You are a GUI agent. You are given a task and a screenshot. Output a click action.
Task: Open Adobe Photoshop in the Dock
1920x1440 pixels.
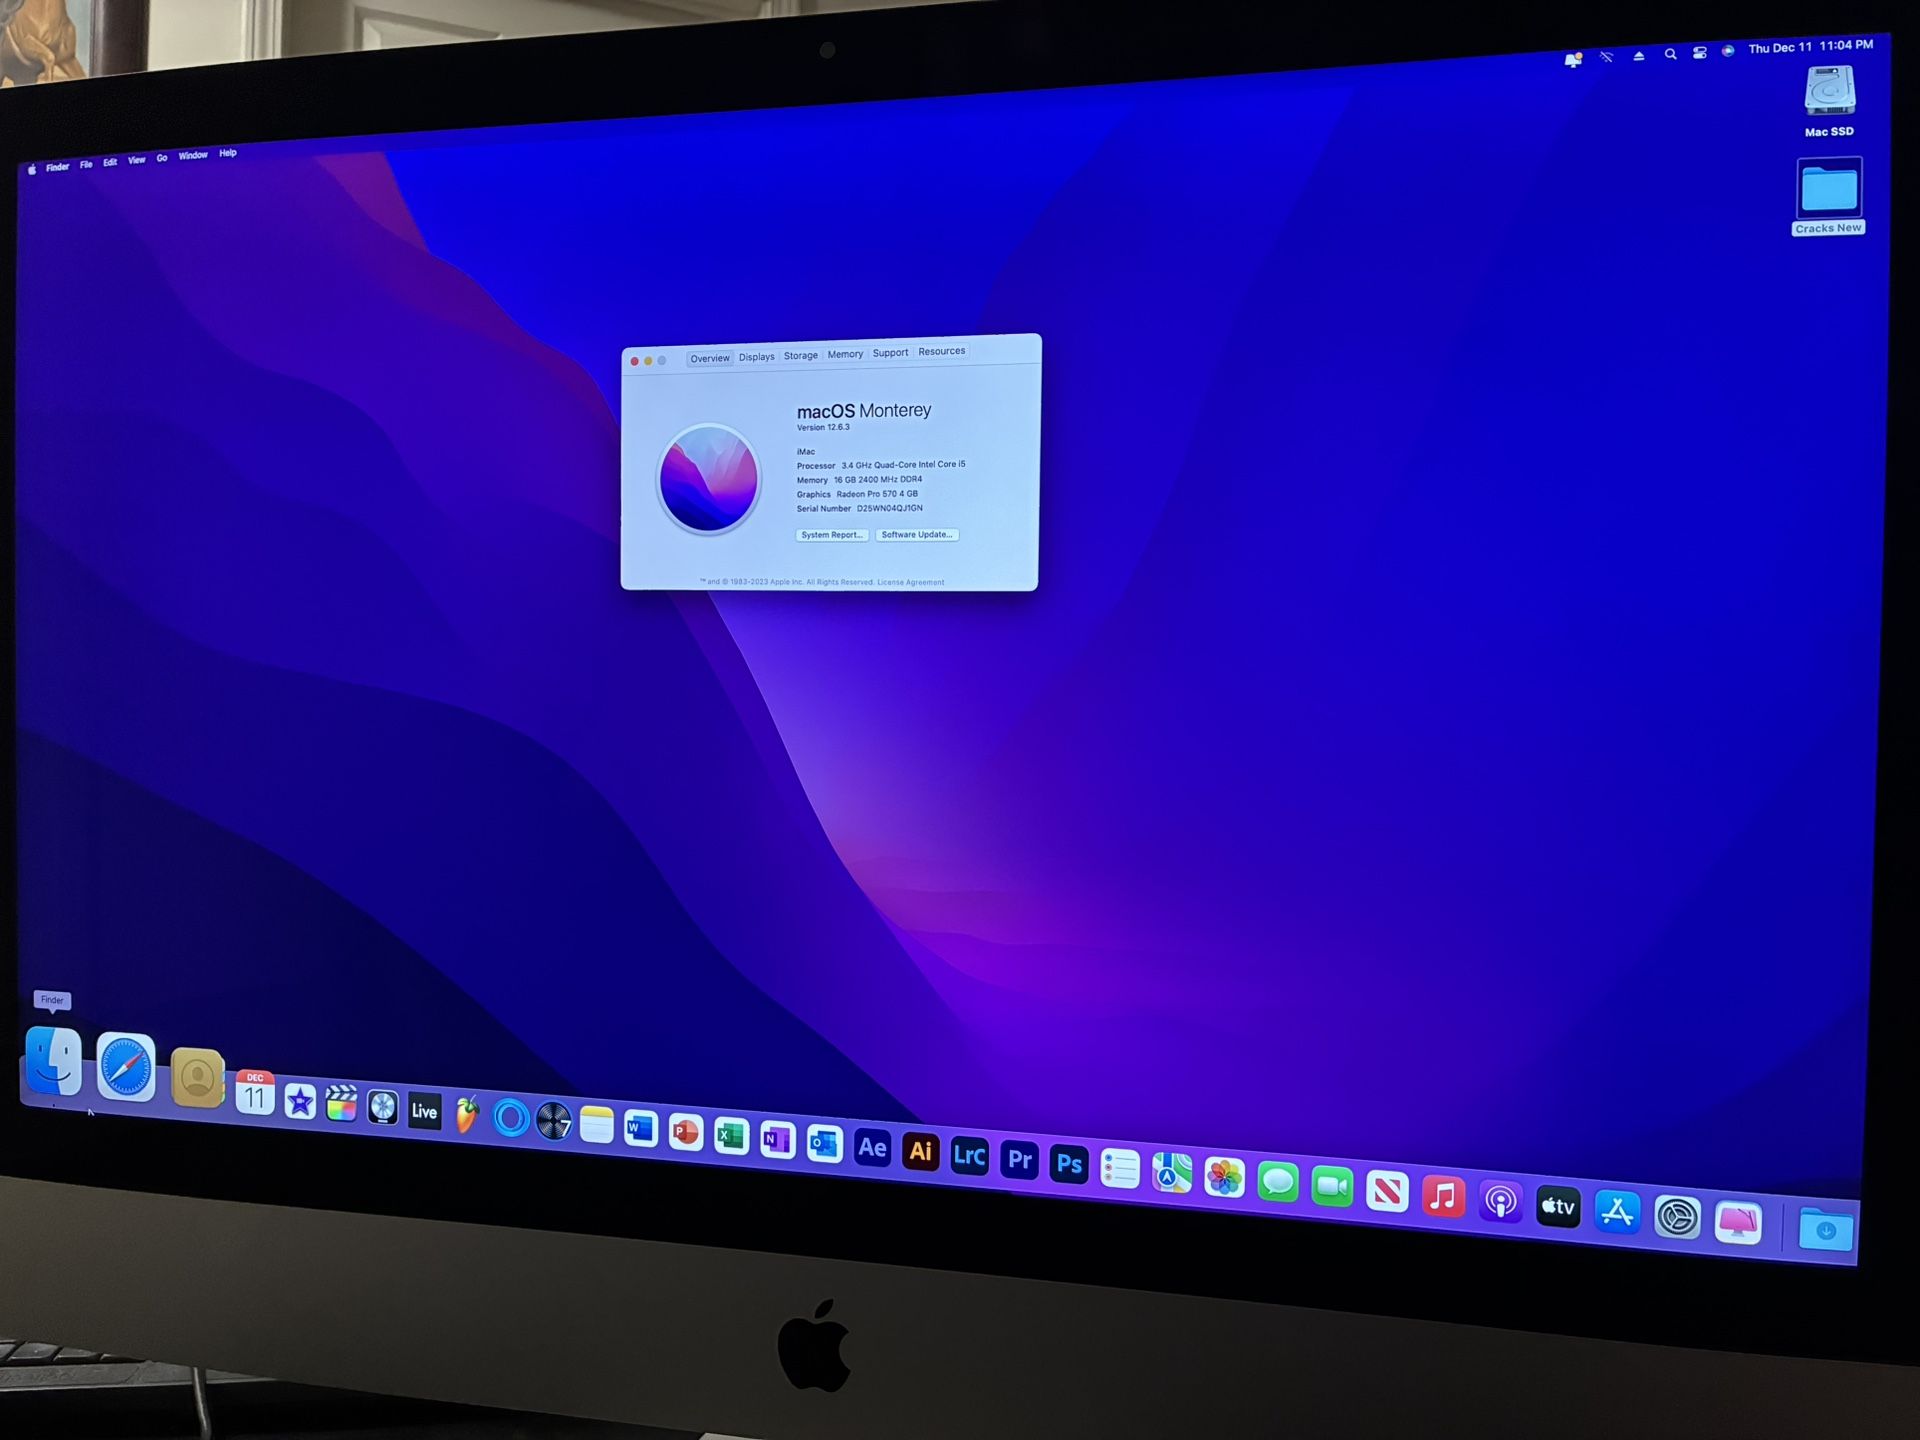click(x=1068, y=1163)
